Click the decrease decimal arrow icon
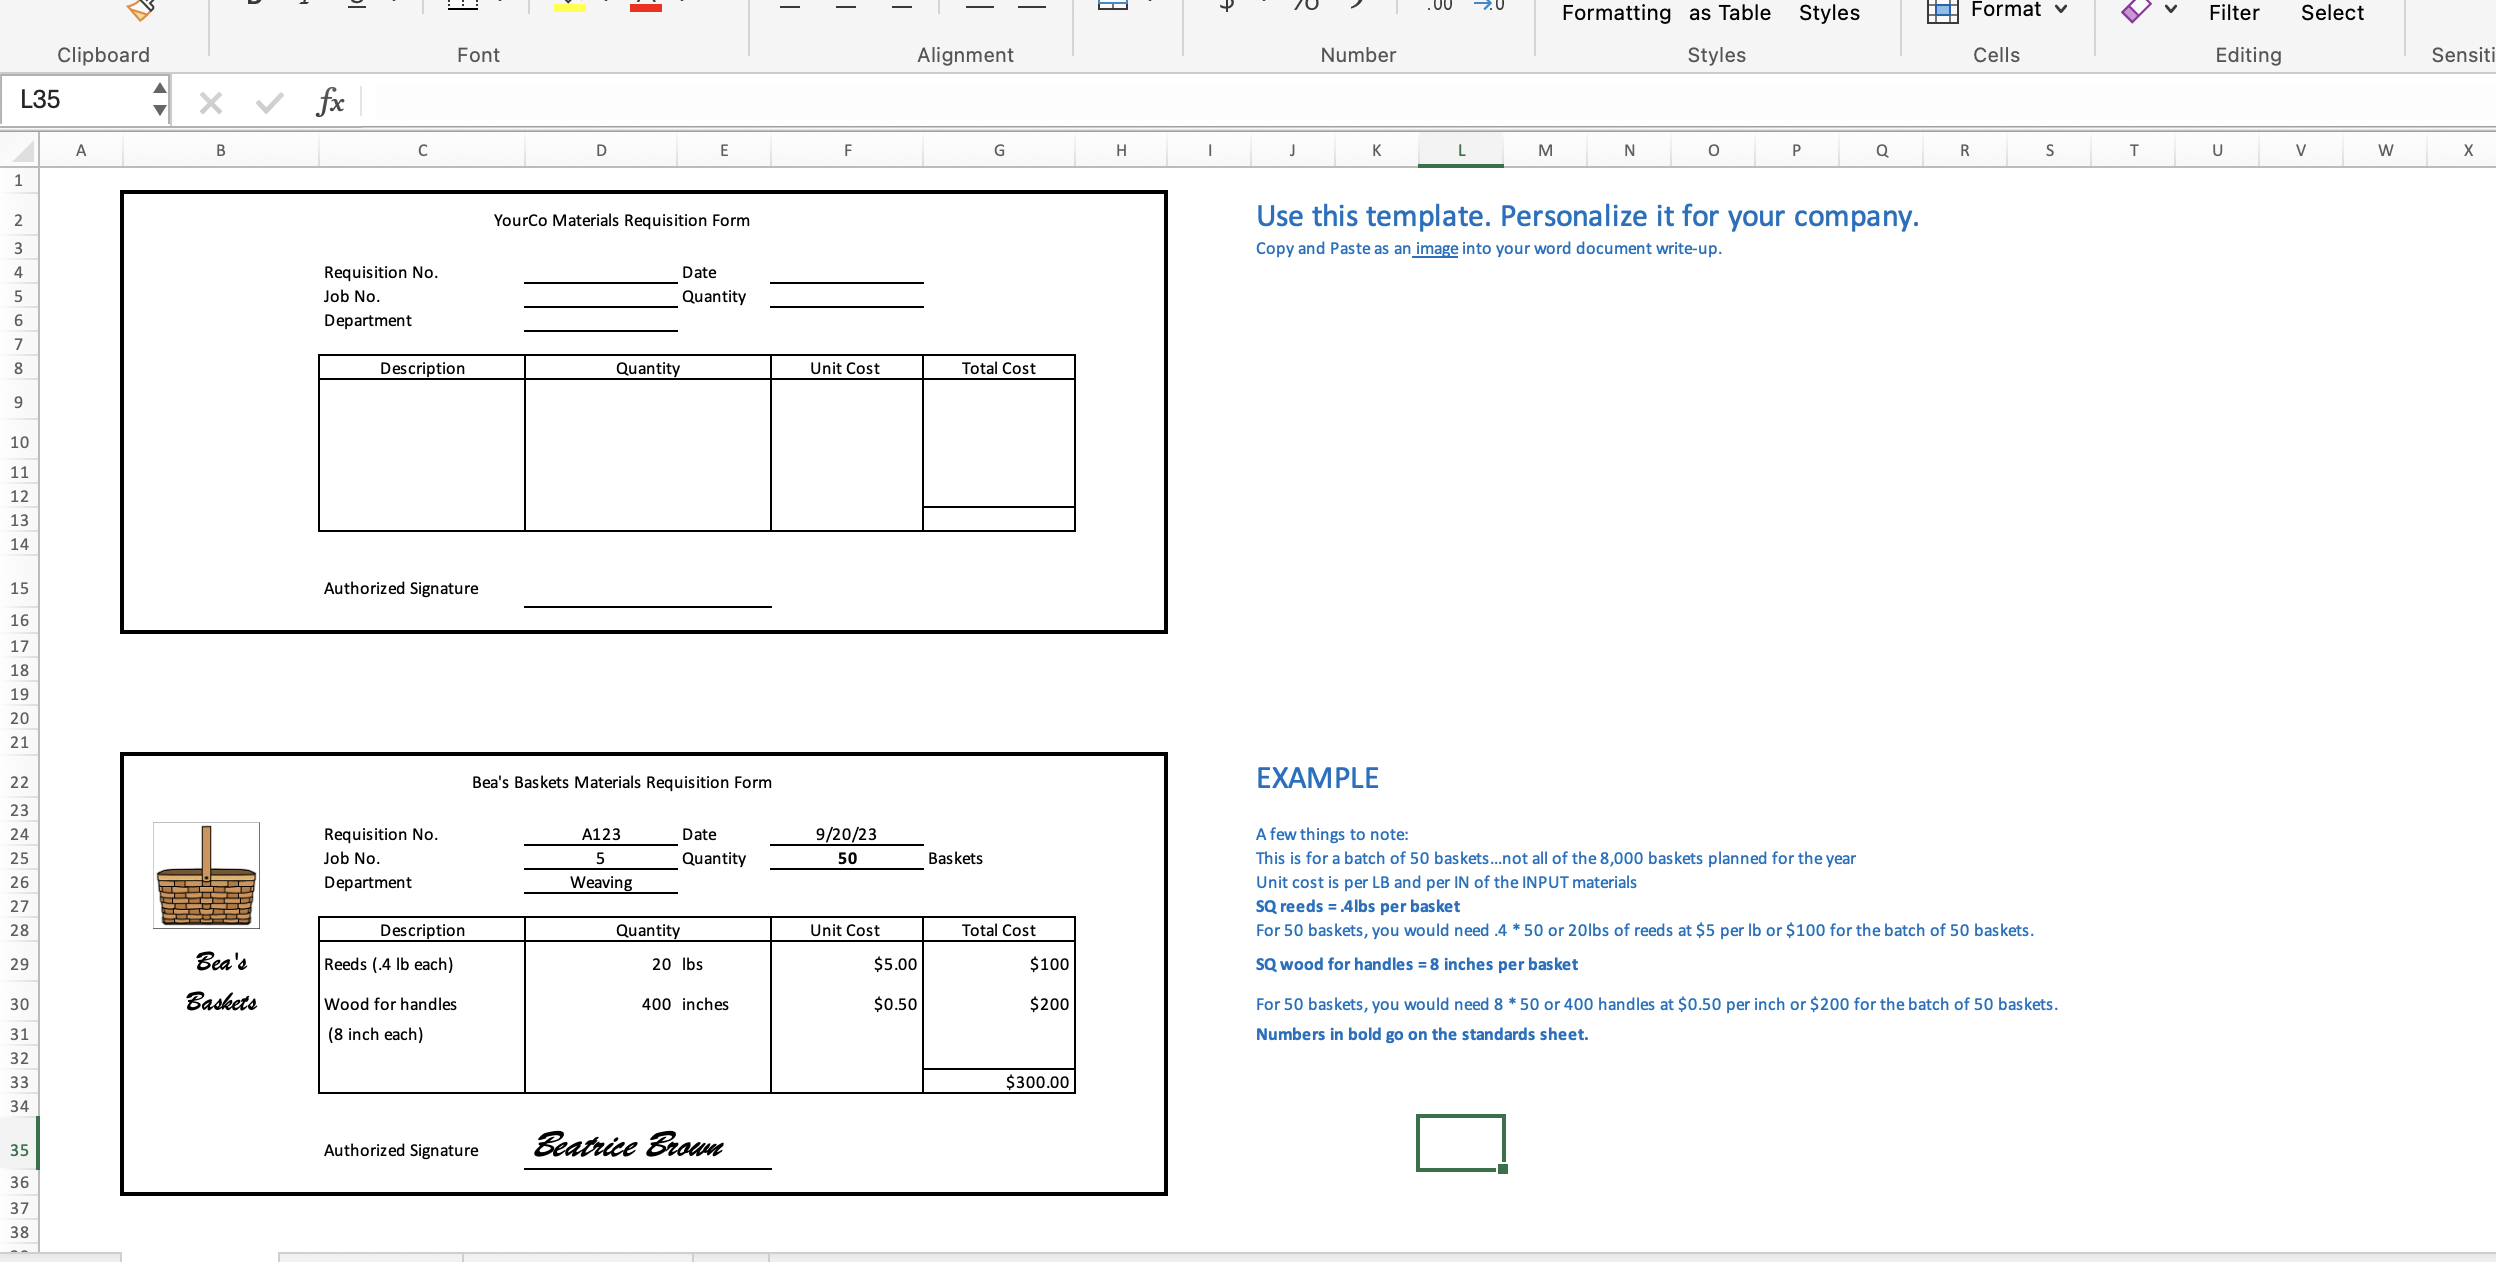This screenshot has width=2496, height=1262. (x=1489, y=6)
